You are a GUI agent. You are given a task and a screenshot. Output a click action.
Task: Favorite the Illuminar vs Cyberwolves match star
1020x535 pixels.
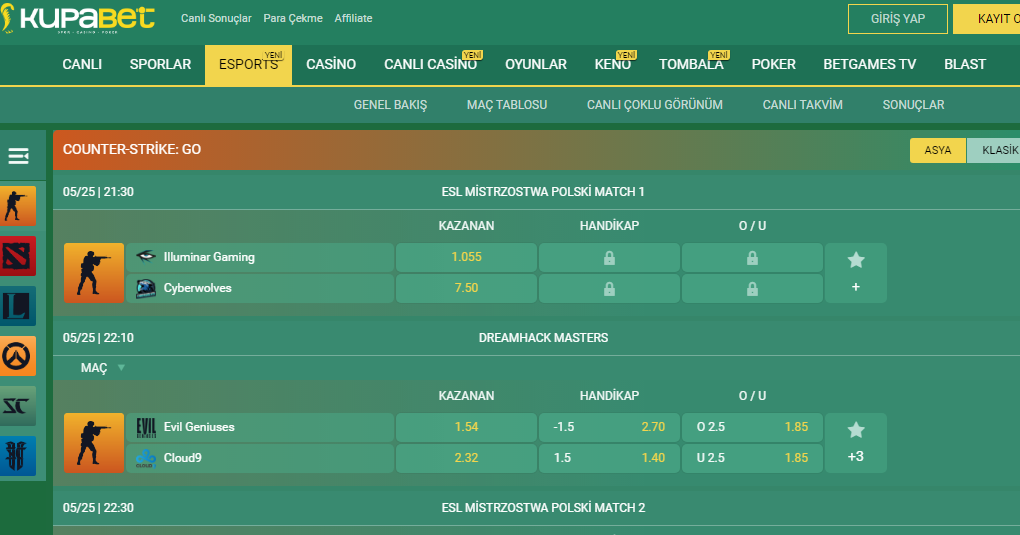[x=856, y=260]
